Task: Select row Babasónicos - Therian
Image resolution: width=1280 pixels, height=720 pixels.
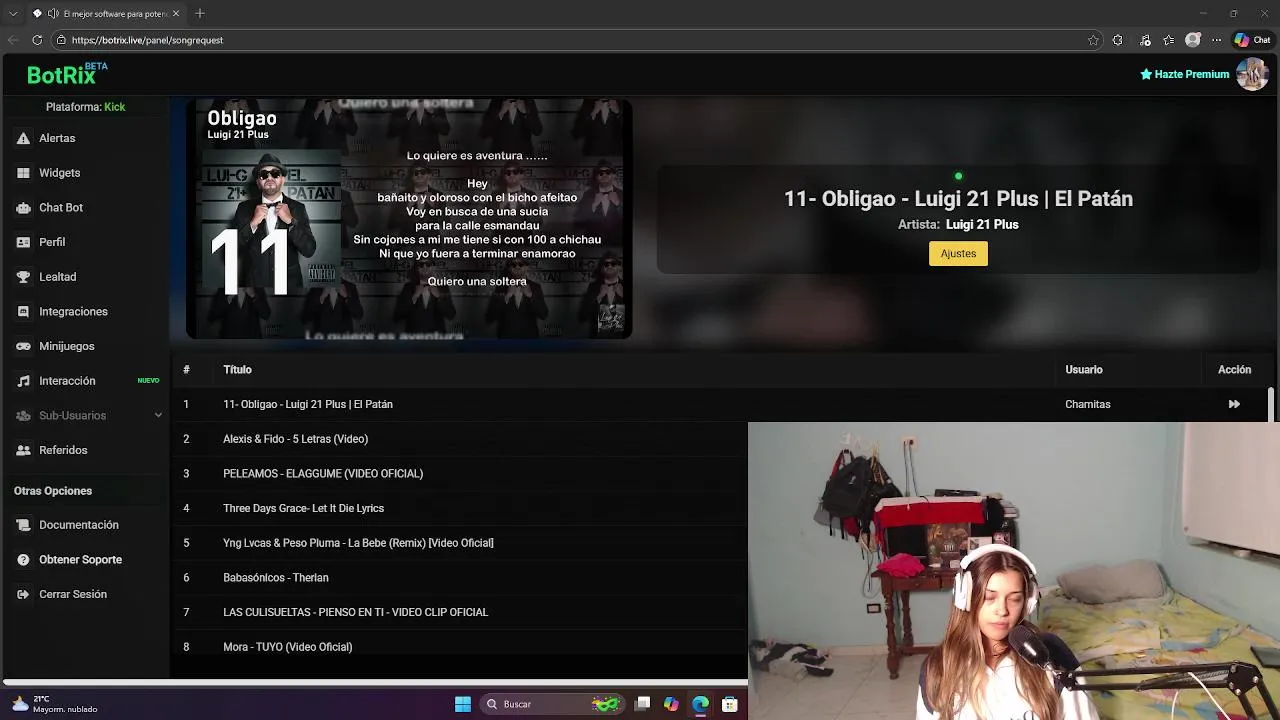Action: (460, 578)
